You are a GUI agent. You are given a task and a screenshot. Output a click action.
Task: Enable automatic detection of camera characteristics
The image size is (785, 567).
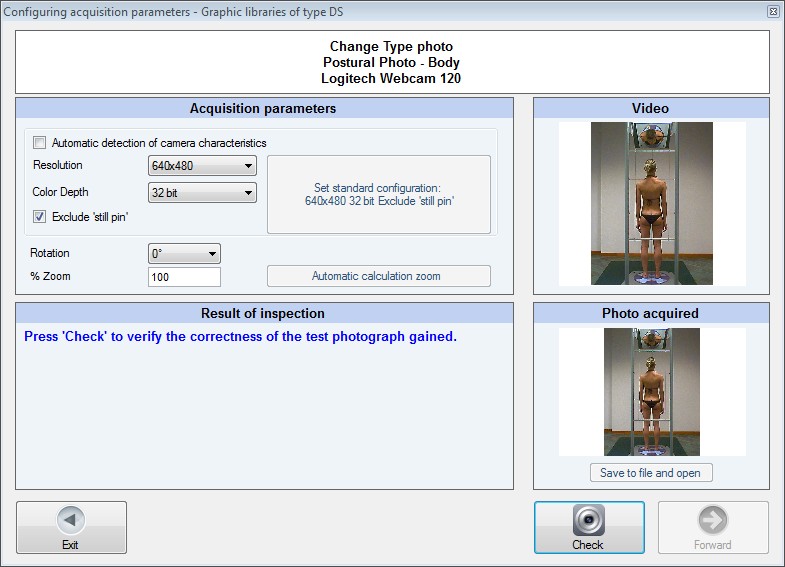click(40, 143)
